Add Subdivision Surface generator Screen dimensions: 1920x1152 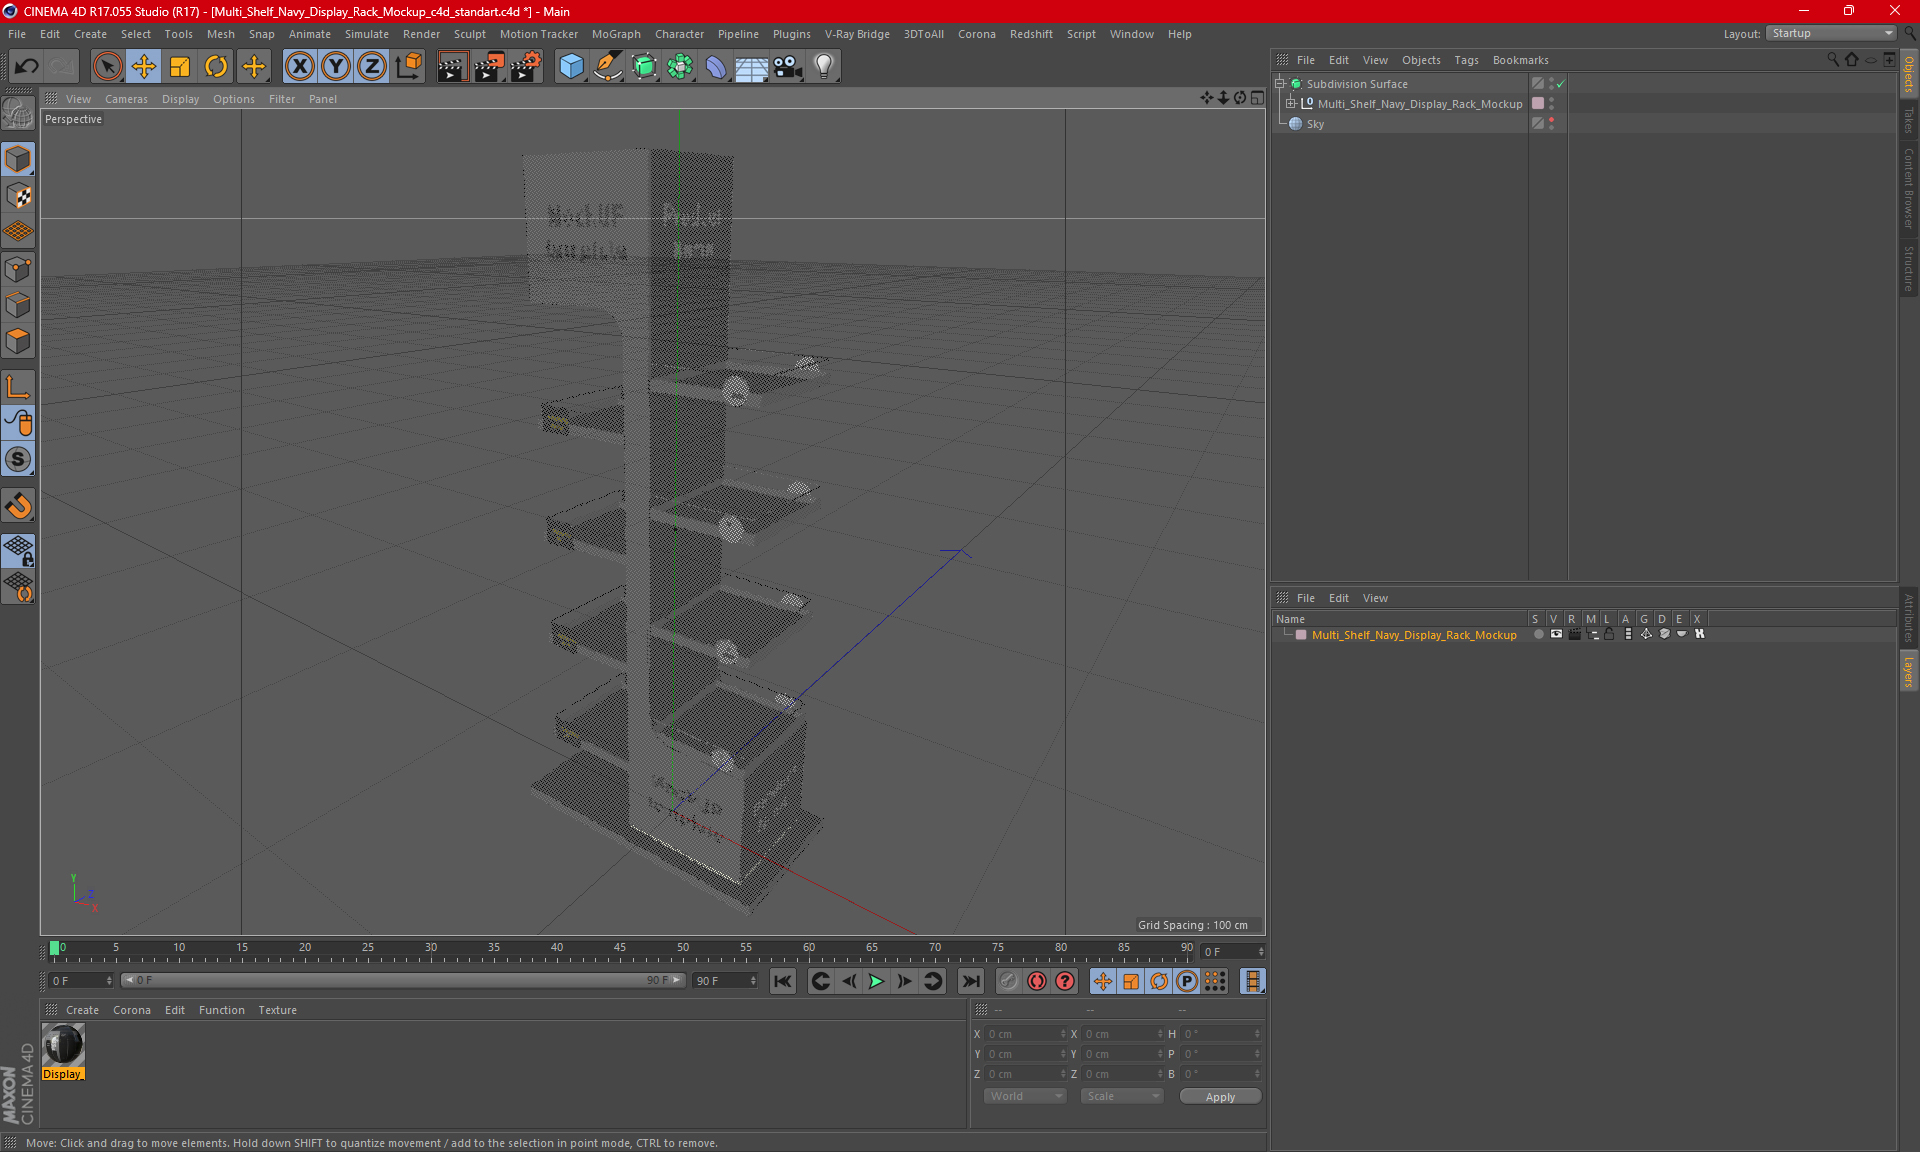point(644,66)
